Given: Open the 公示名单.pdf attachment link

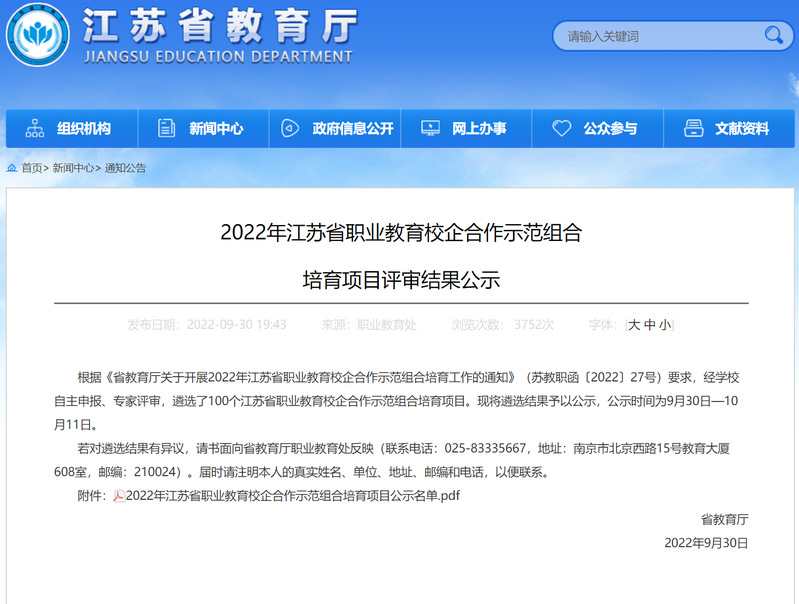Looking at the screenshot, I should click(292, 495).
